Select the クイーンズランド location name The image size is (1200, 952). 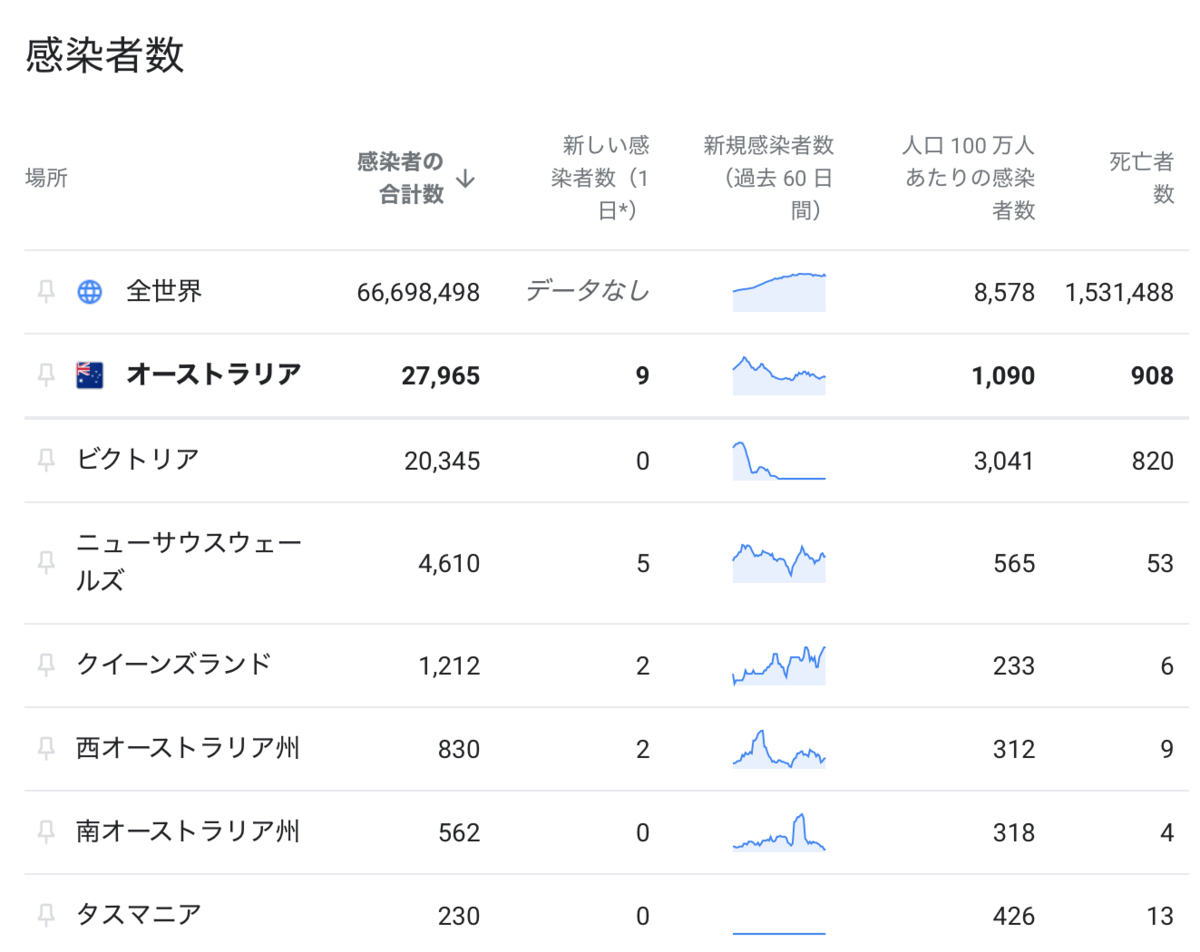pyautogui.click(x=174, y=665)
